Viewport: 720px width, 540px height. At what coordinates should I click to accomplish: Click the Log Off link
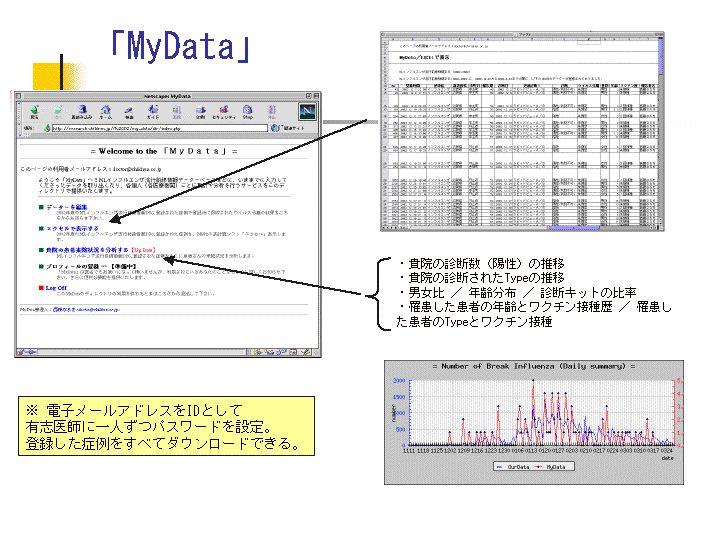pyautogui.click(x=56, y=287)
